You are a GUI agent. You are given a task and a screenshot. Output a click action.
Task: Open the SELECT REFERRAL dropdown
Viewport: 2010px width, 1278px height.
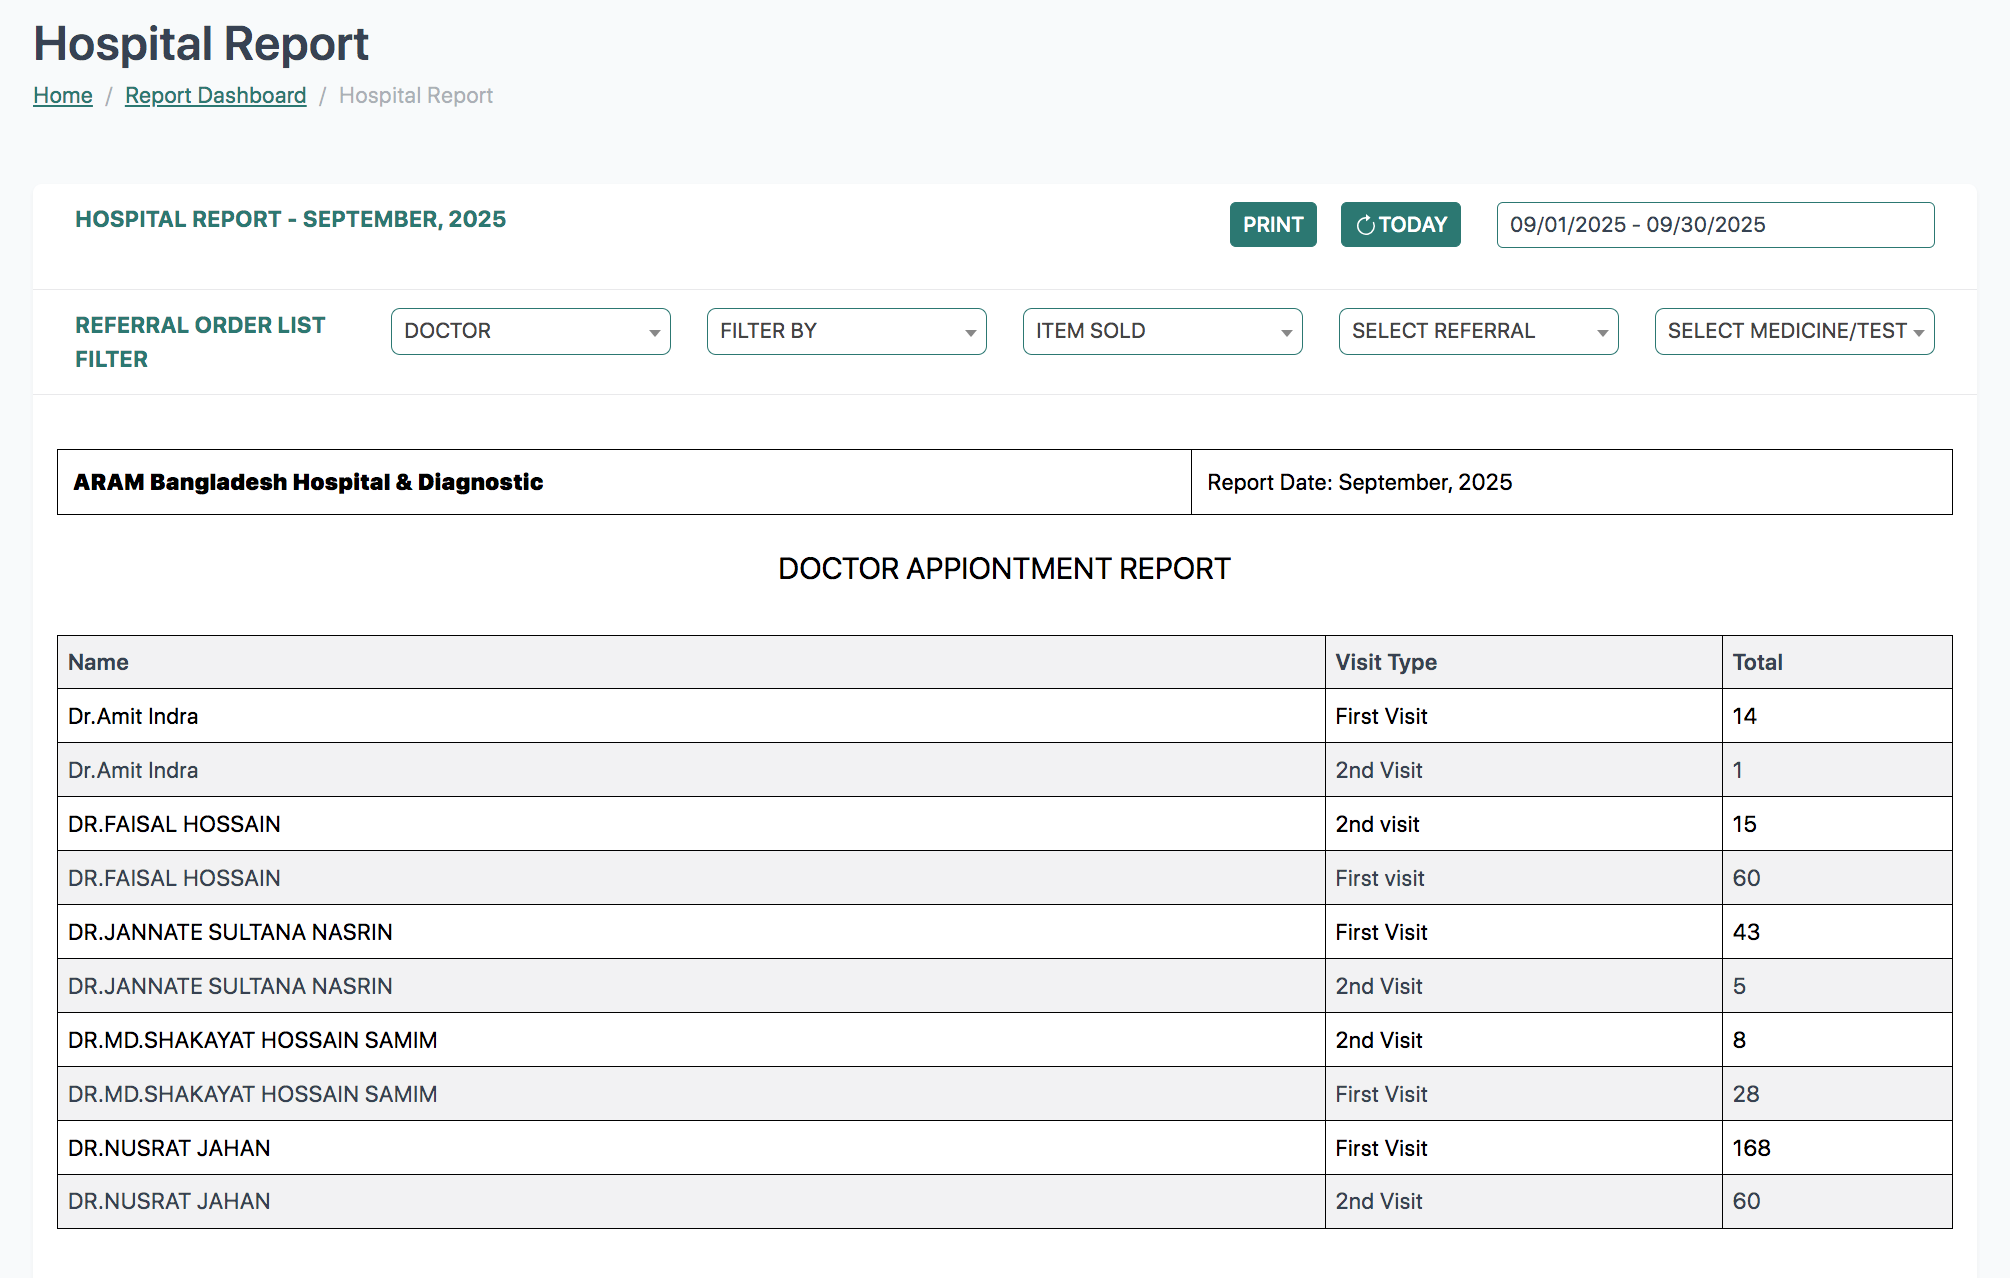pyautogui.click(x=1478, y=331)
